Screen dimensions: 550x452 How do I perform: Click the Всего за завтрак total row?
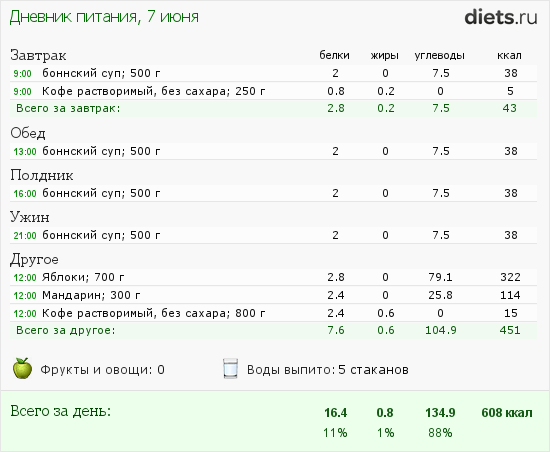click(x=273, y=108)
